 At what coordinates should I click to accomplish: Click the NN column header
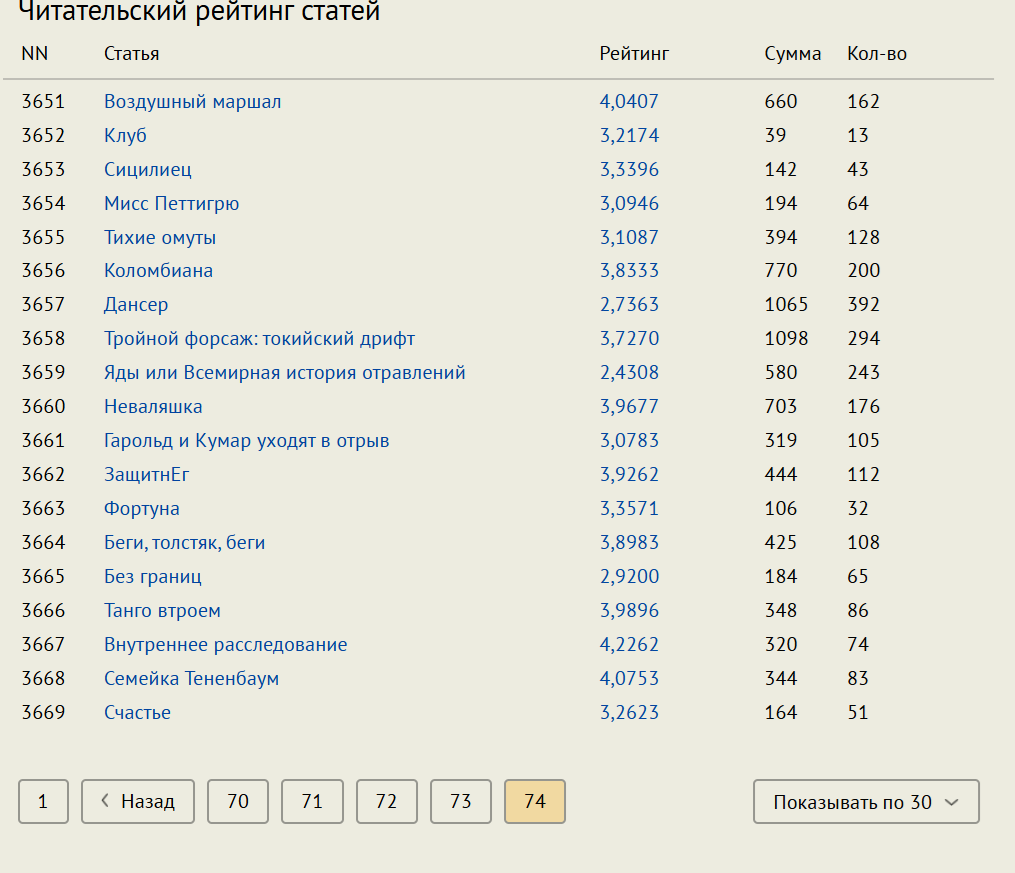coord(35,54)
